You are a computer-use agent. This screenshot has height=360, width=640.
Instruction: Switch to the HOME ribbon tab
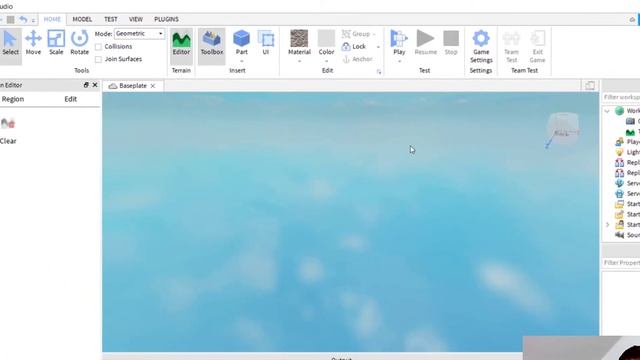[52, 19]
